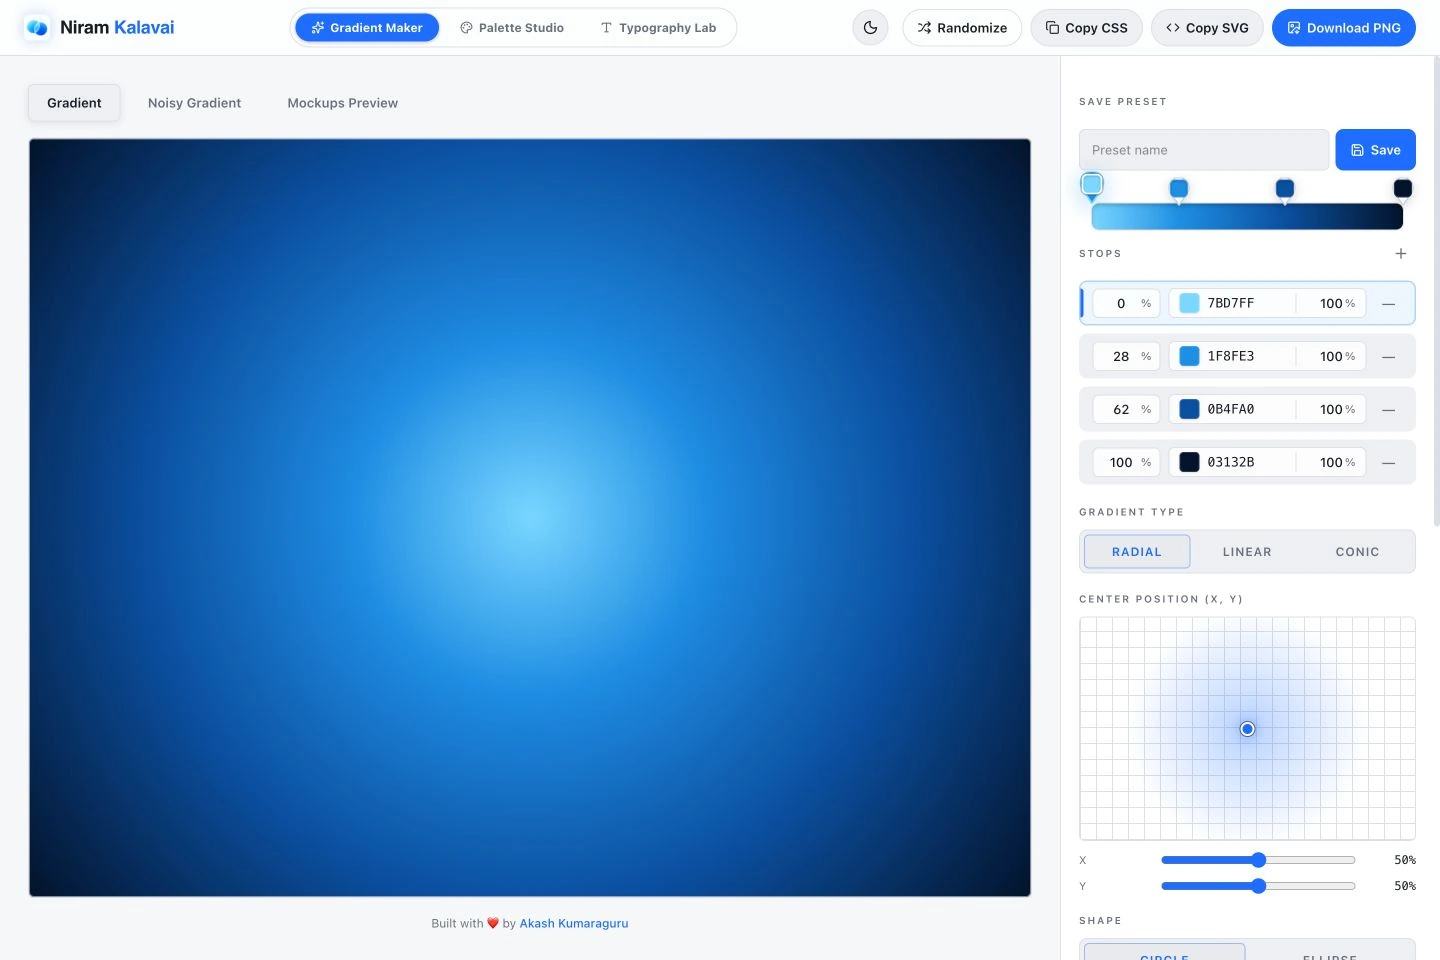Screen dimensions: 1440x960
Task: Open the Palette Studio section
Action: [x=512, y=28]
